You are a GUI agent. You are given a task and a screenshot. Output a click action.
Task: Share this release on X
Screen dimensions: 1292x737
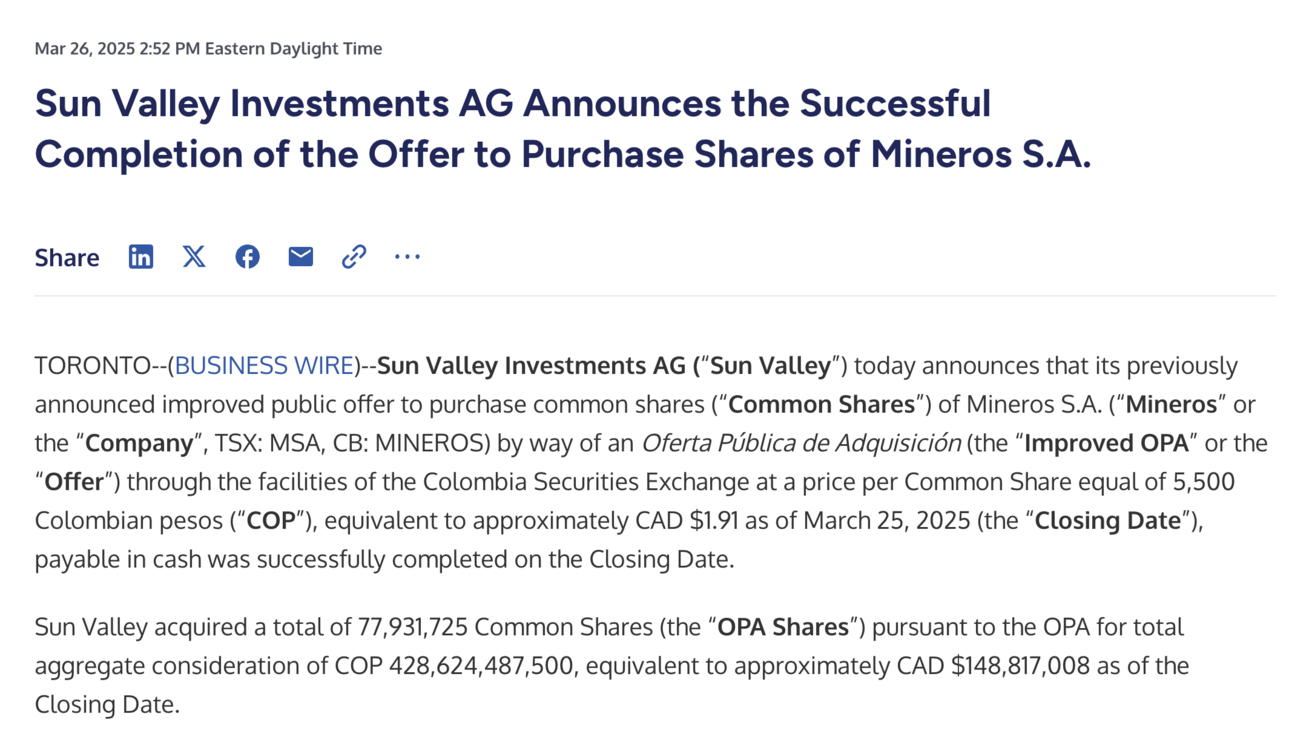coord(194,257)
